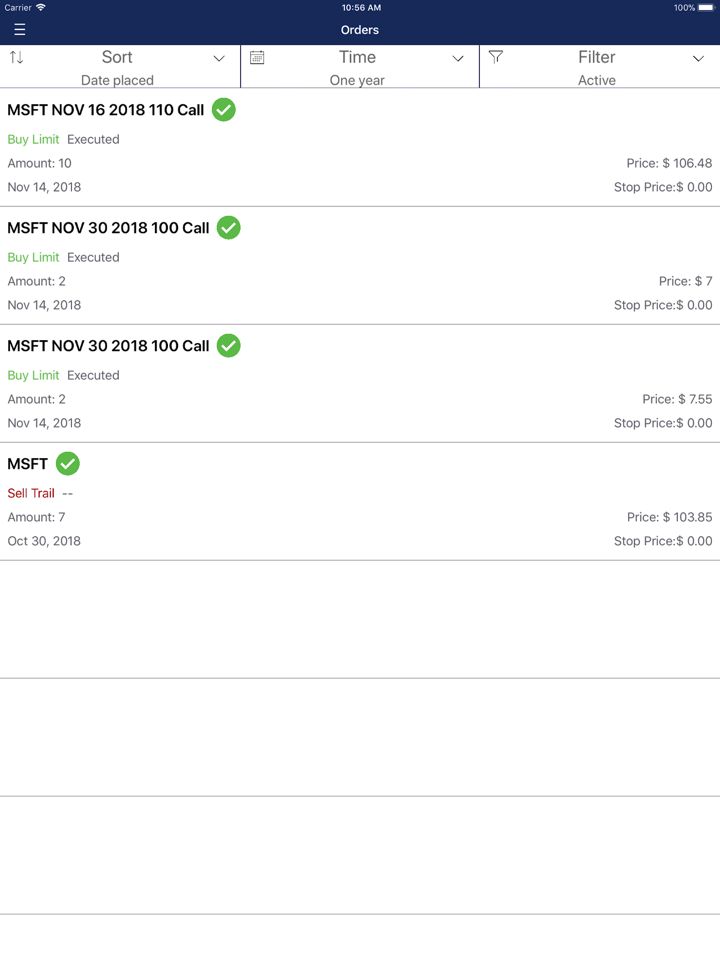Click green checkmark beside MSFT stock order
The height and width of the screenshot is (960, 720).
pos(68,464)
